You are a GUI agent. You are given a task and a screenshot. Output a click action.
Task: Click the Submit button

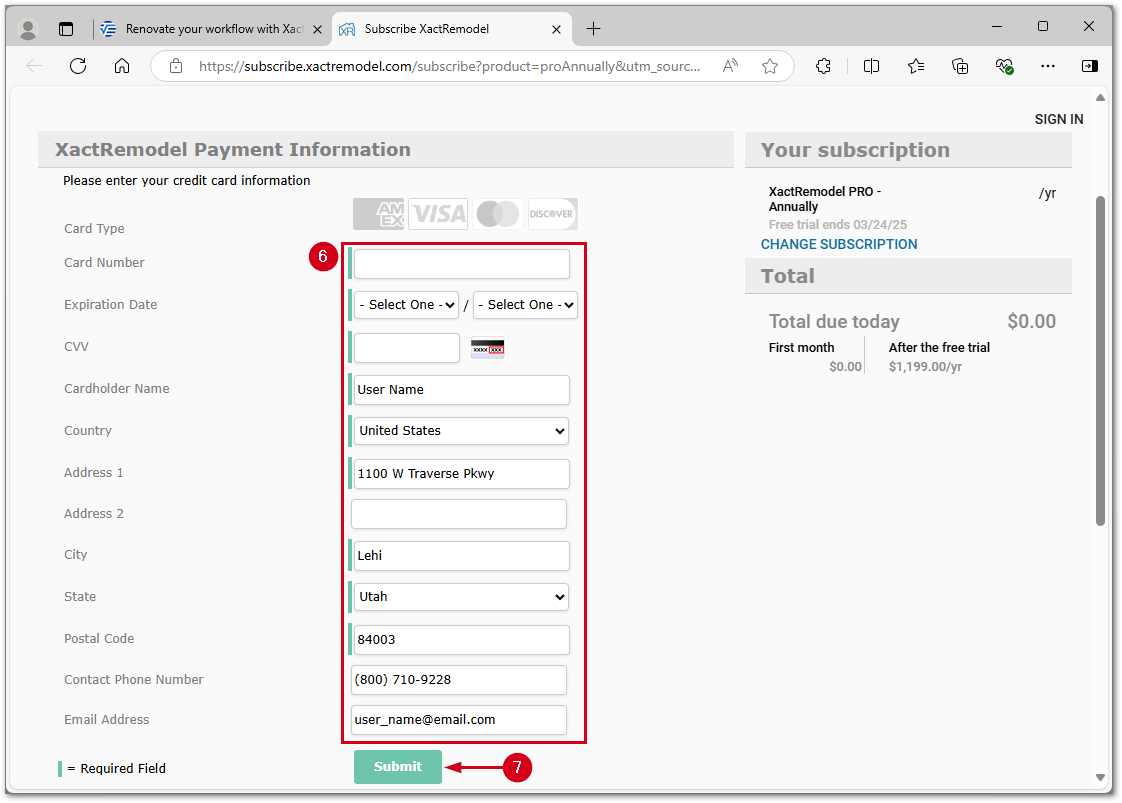click(398, 766)
